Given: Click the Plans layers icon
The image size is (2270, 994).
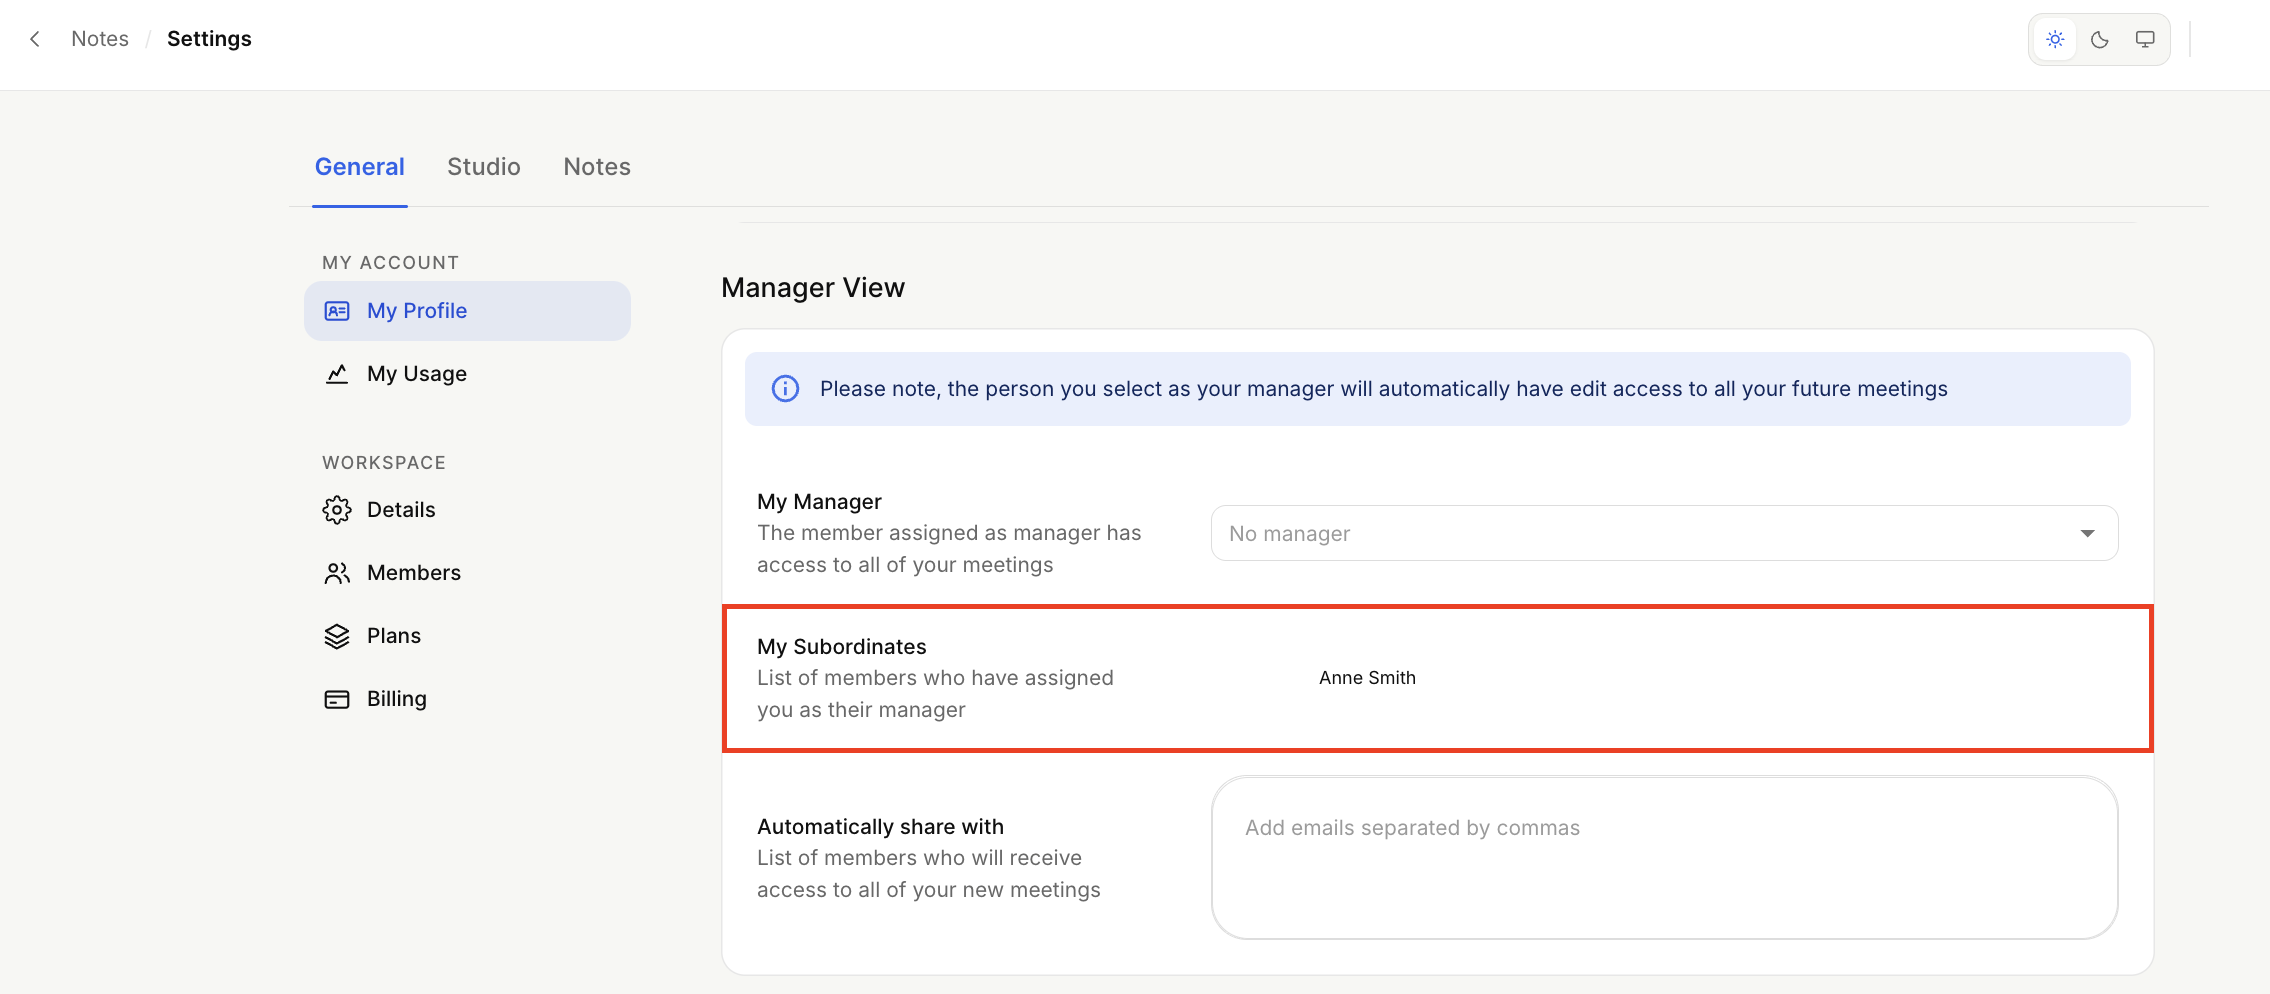Looking at the screenshot, I should coord(337,636).
